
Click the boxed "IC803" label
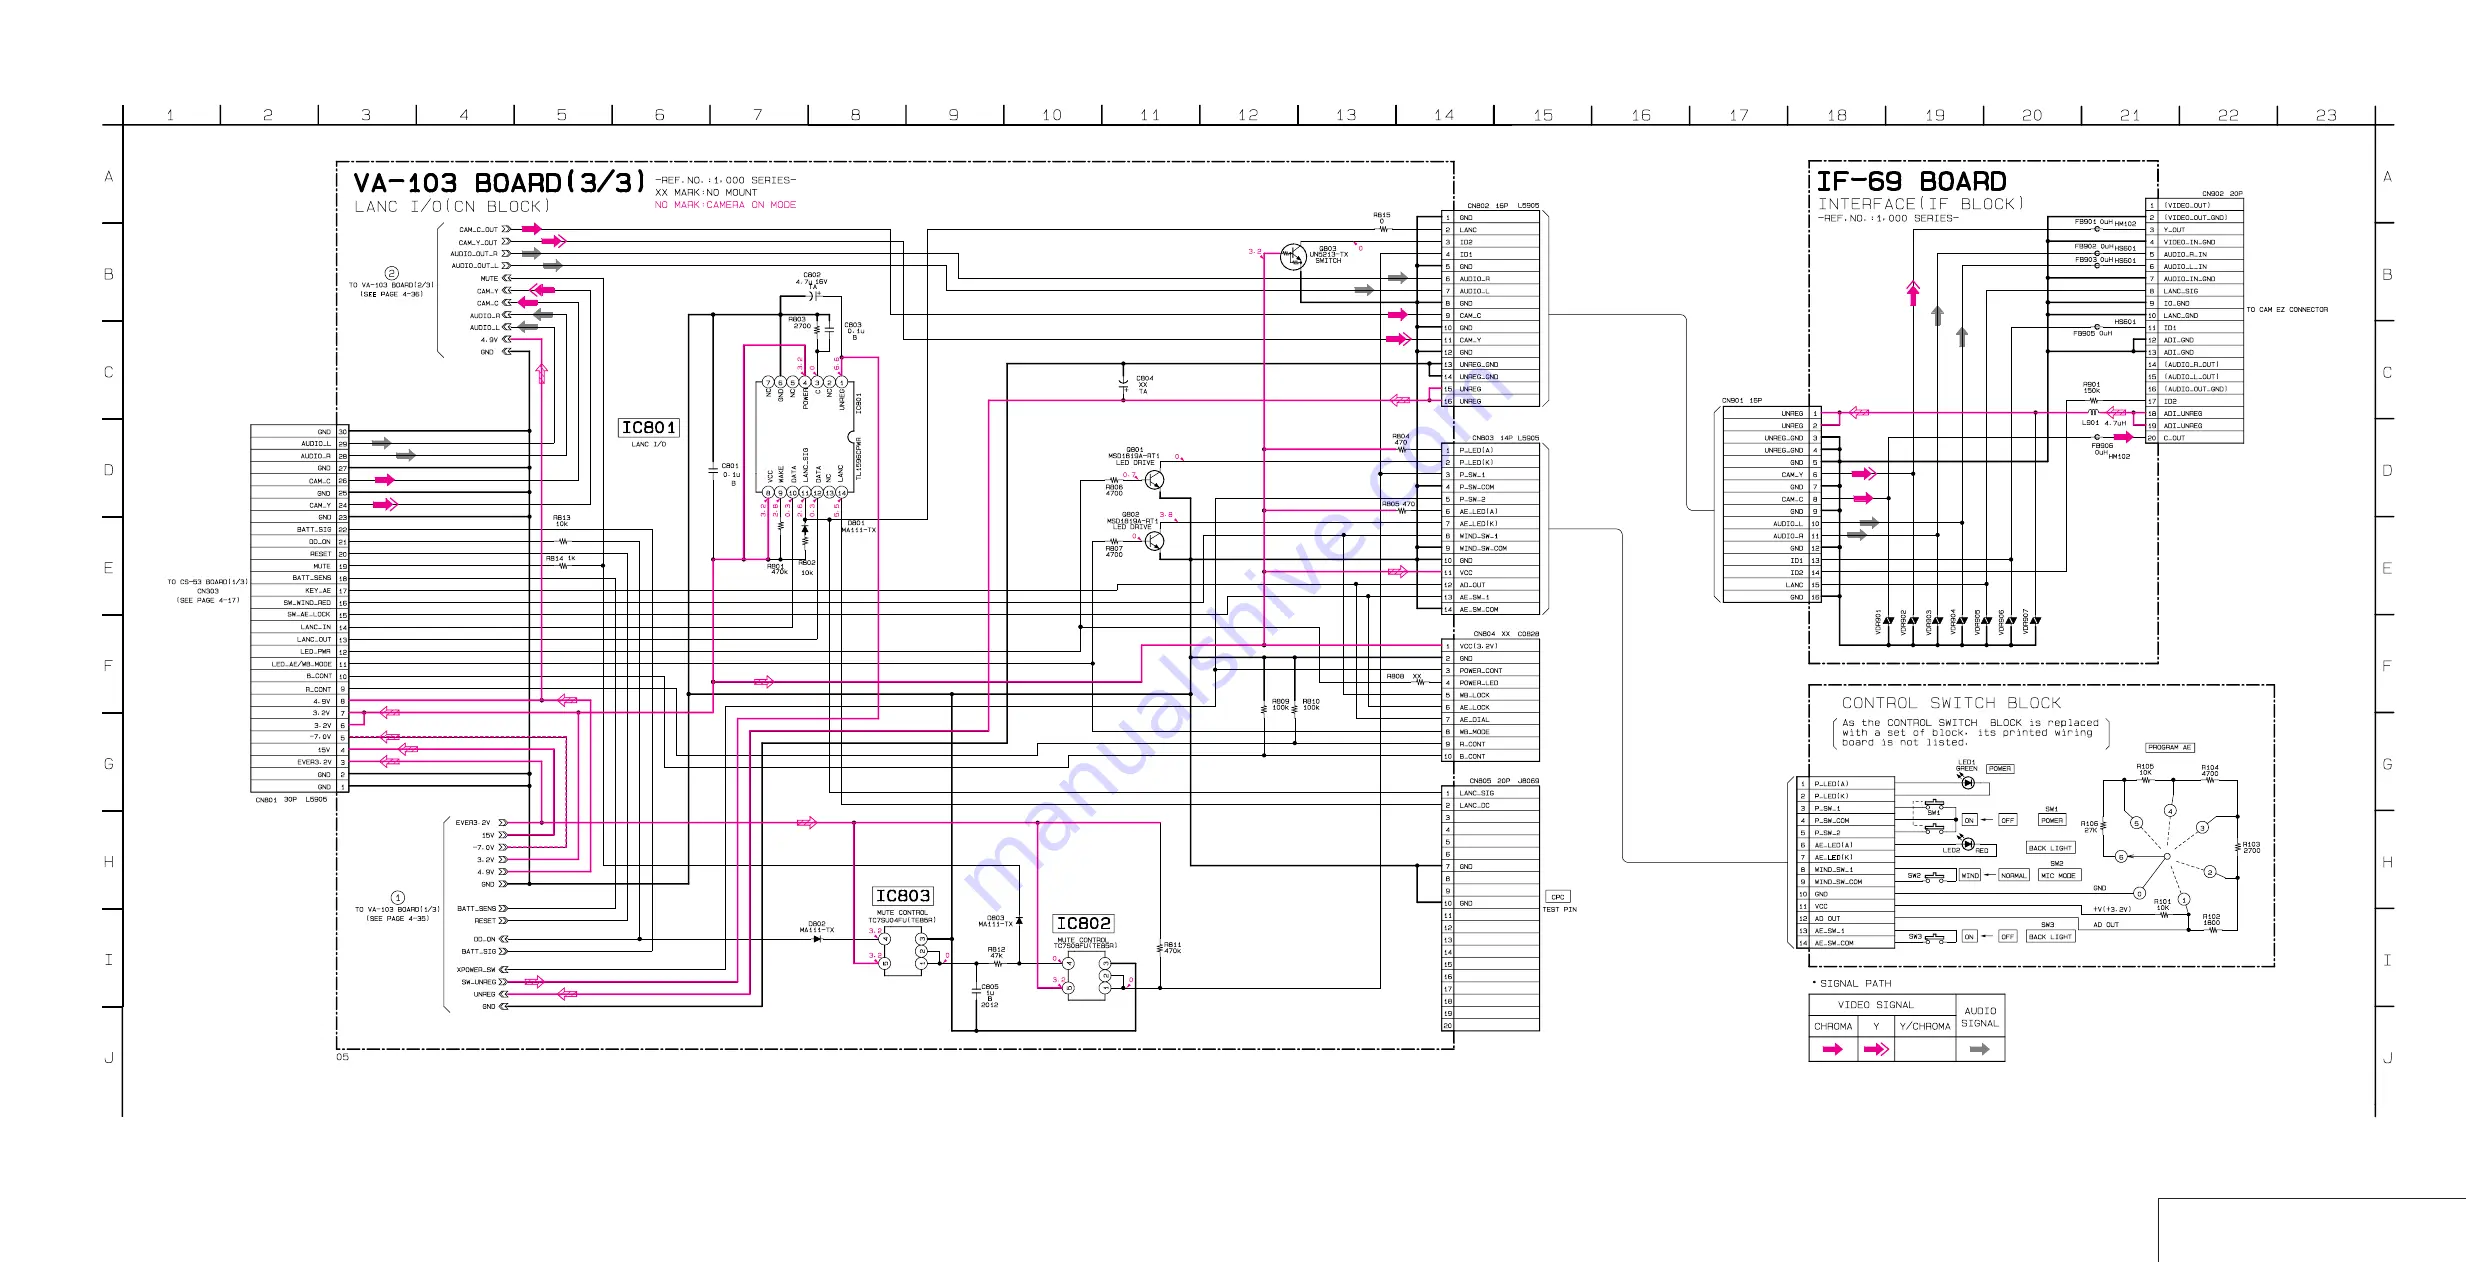click(x=903, y=896)
